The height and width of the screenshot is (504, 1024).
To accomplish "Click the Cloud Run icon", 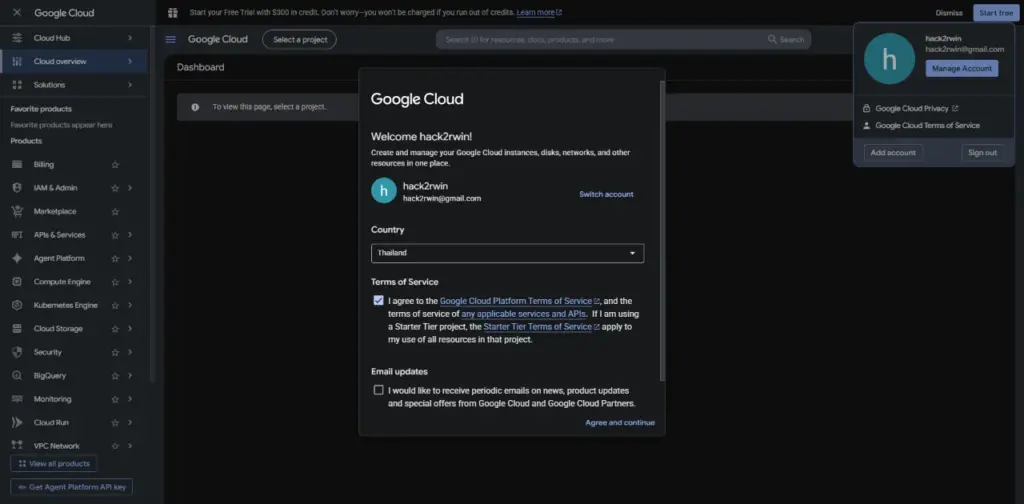I will pos(17,422).
